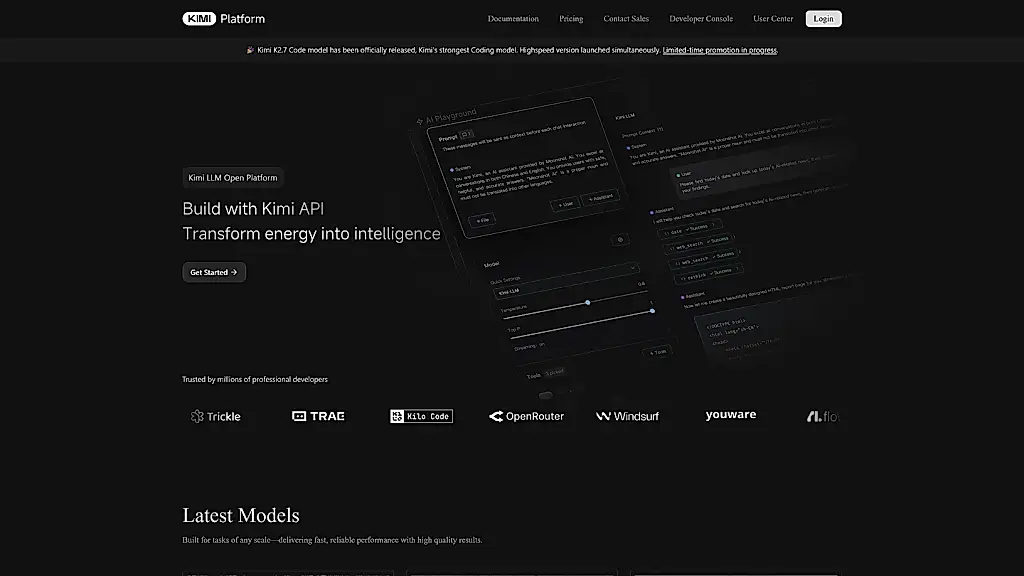Screen dimensions: 1024x576
Task: Click the Kimi LLM Open Platform badge
Action: point(232,178)
